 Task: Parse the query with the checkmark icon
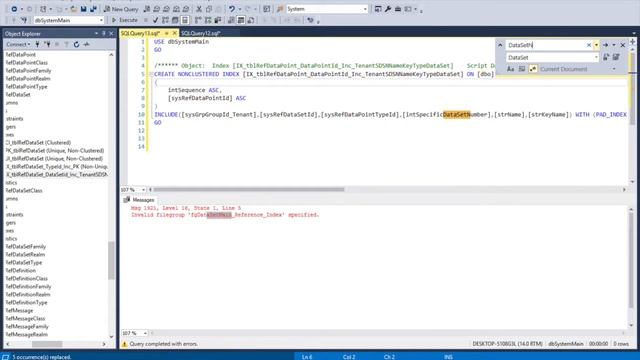[x=155, y=20]
